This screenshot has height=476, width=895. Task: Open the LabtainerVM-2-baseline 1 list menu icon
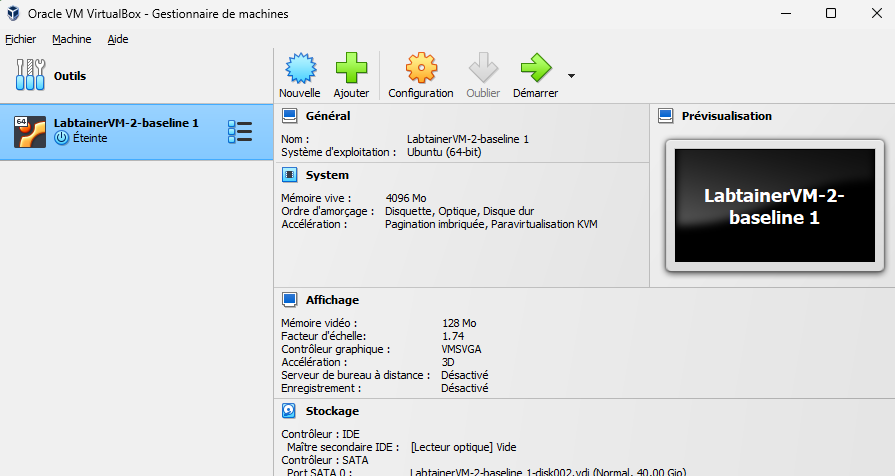(x=240, y=131)
